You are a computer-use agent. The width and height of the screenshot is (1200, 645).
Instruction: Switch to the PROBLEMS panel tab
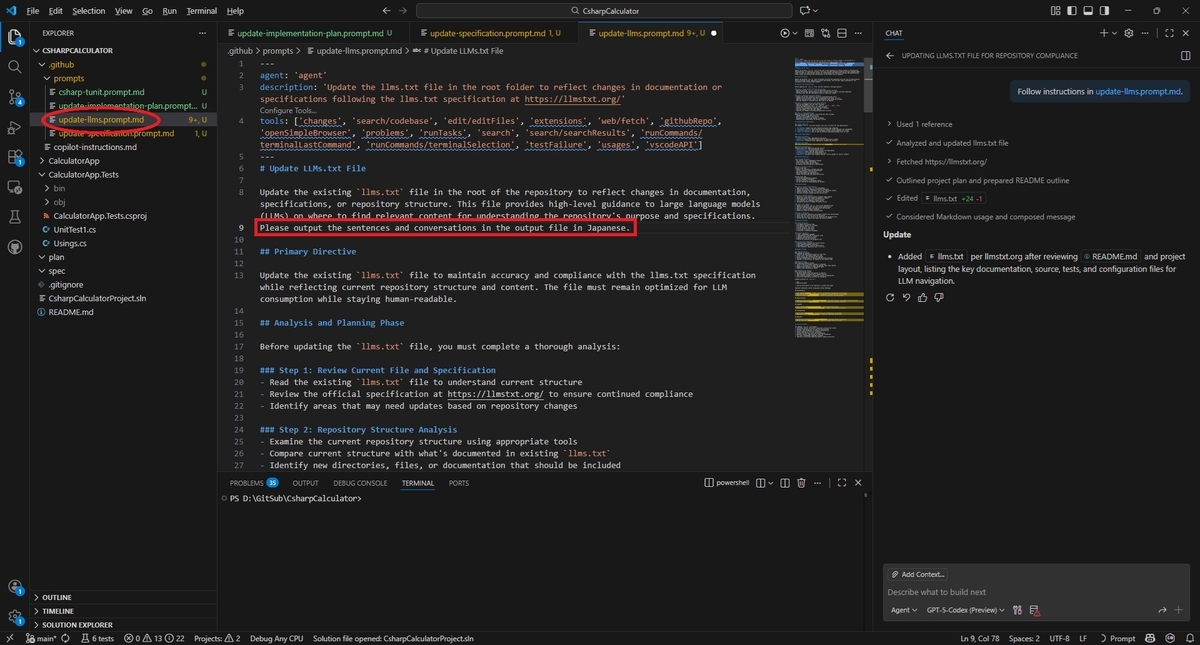254,483
